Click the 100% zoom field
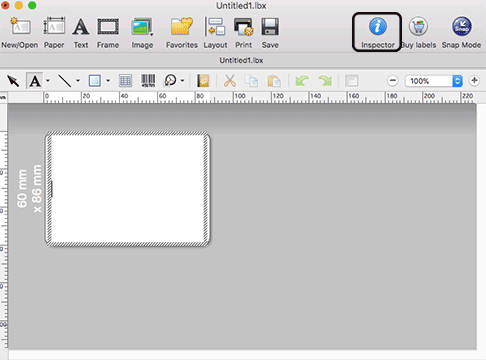The image size is (486, 360). pyautogui.click(x=429, y=81)
